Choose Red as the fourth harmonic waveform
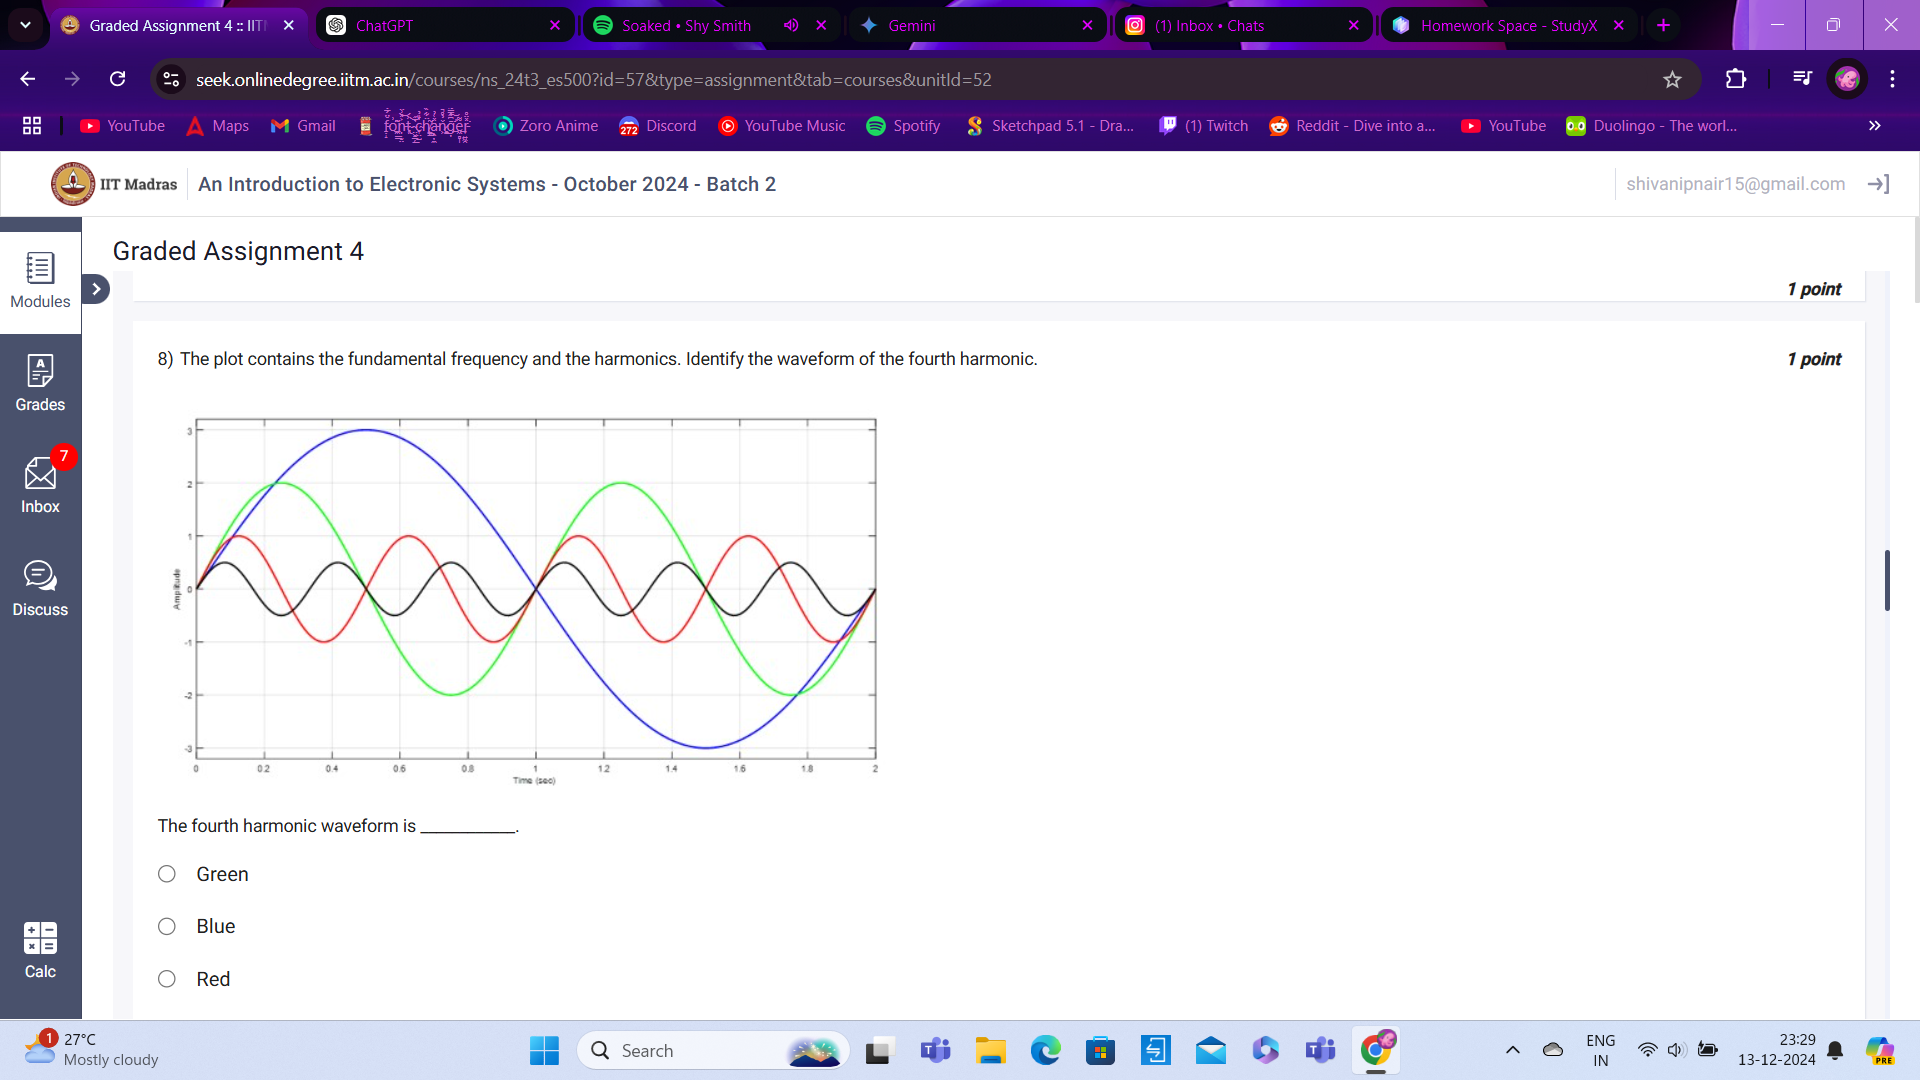This screenshot has height=1080, width=1920. coord(166,978)
